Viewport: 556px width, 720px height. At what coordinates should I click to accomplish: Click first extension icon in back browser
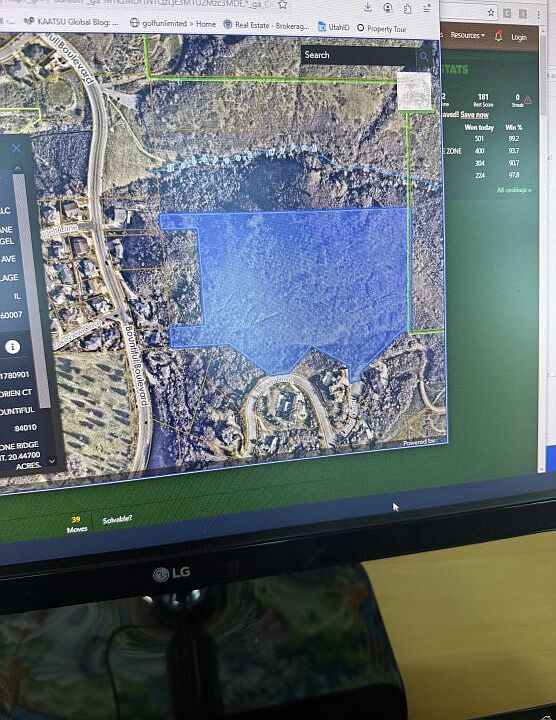[507, 13]
